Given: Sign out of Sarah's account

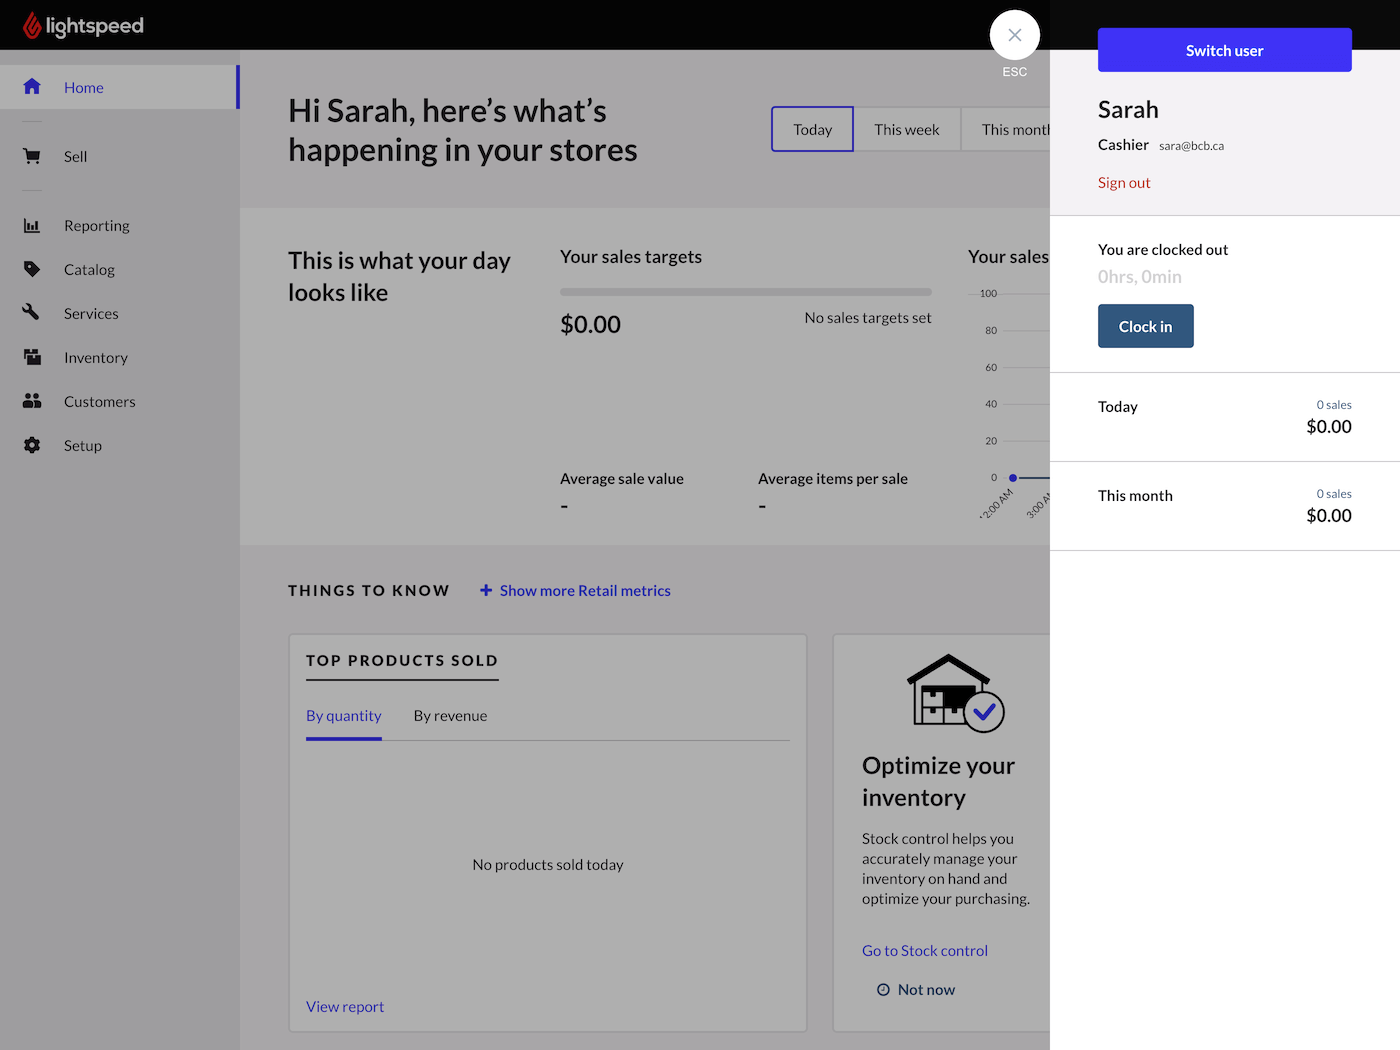Looking at the screenshot, I should (1124, 183).
